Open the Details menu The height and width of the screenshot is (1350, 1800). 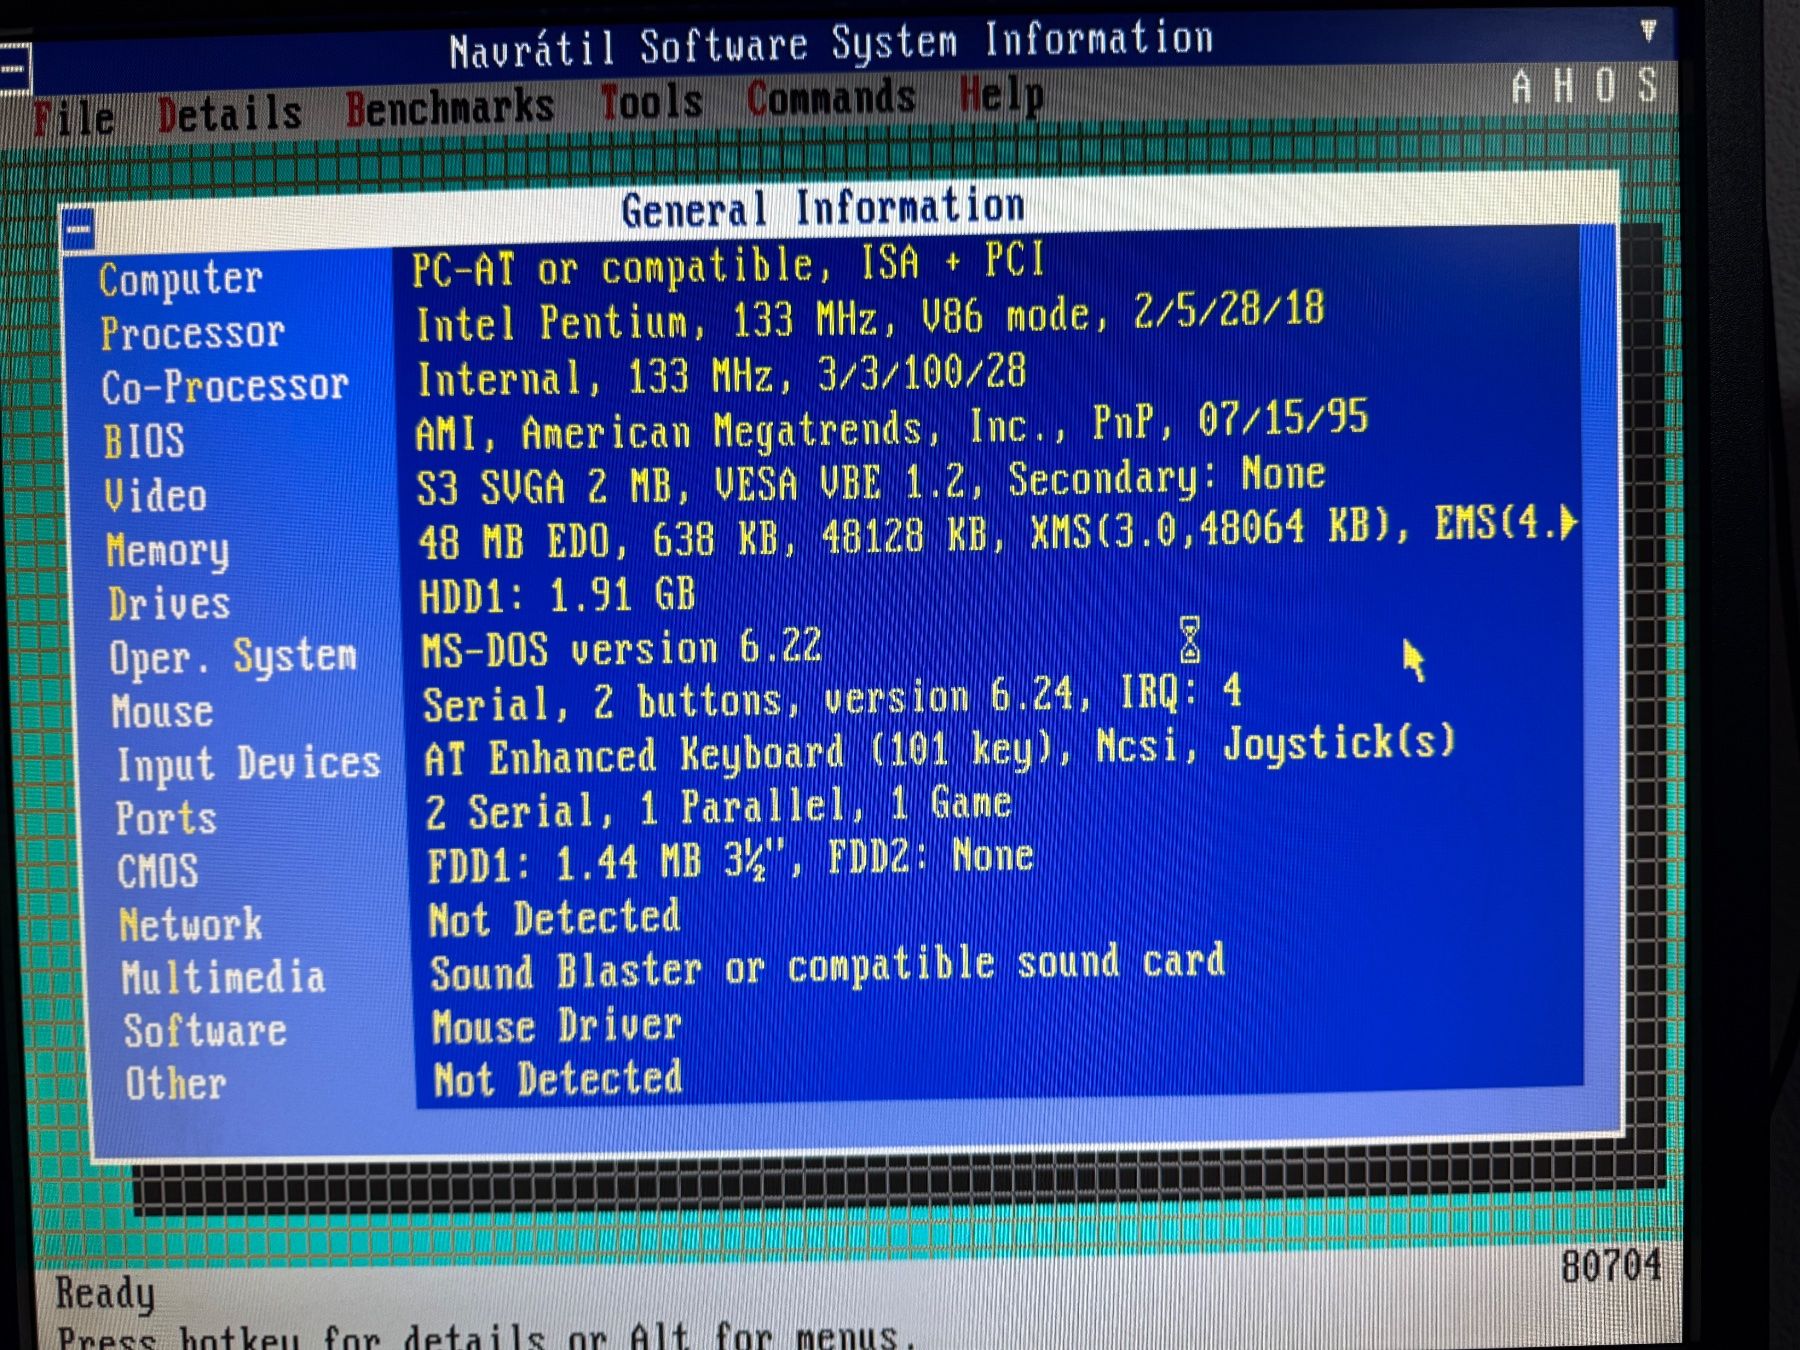[x=229, y=113]
